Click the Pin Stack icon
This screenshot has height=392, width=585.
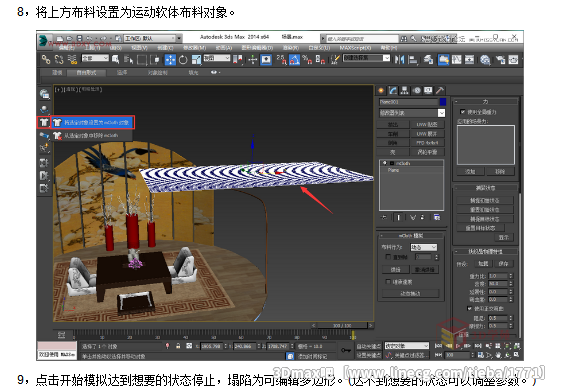point(384,217)
